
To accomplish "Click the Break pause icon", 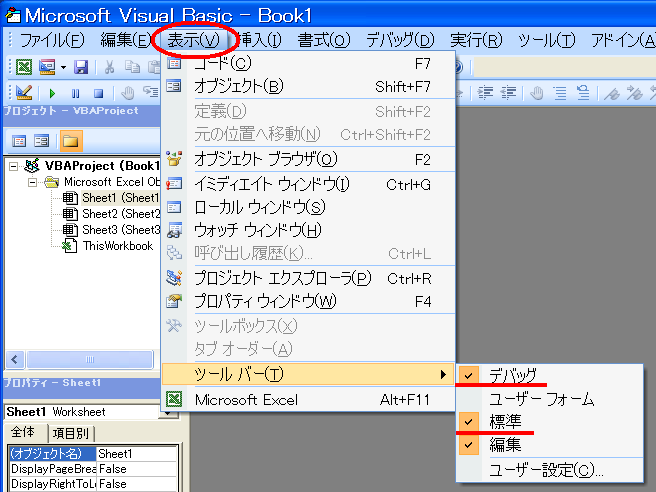I will coord(75,93).
